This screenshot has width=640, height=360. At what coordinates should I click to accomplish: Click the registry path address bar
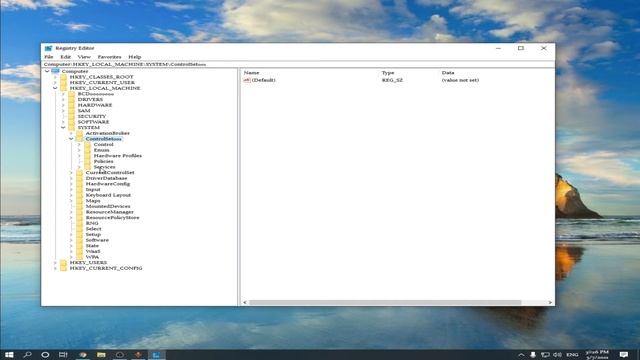pyautogui.click(x=298, y=64)
